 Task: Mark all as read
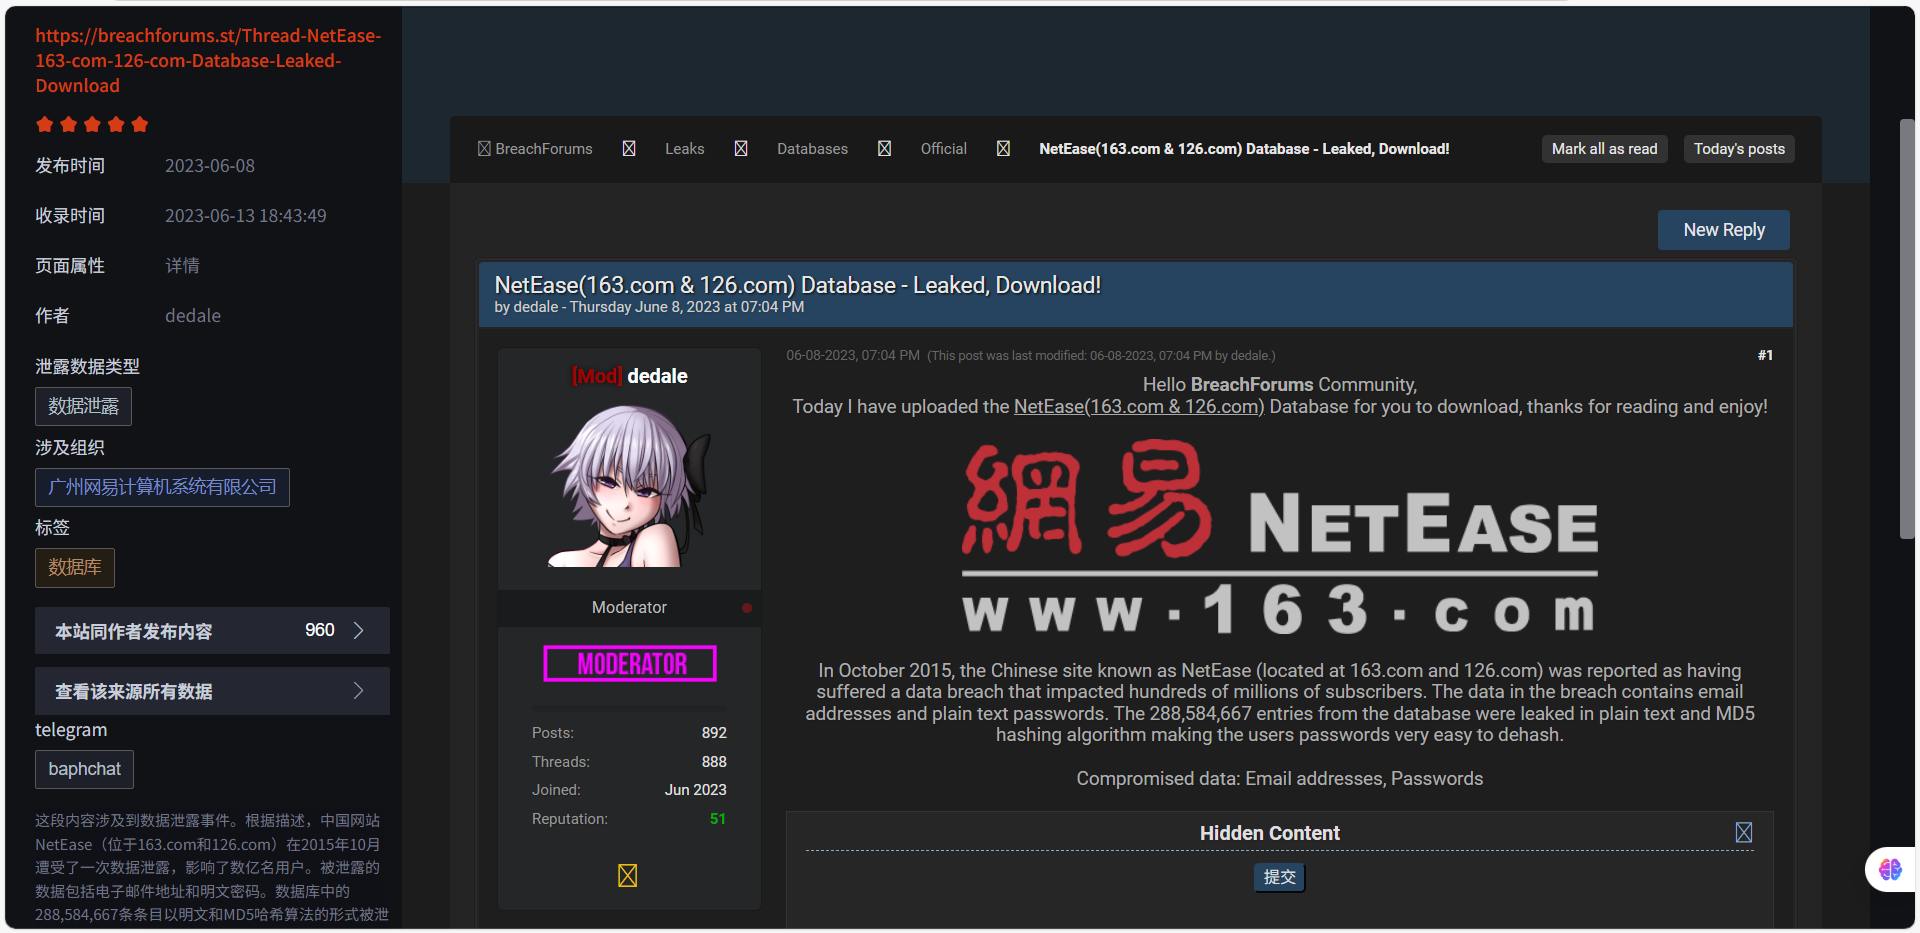[x=1604, y=149]
